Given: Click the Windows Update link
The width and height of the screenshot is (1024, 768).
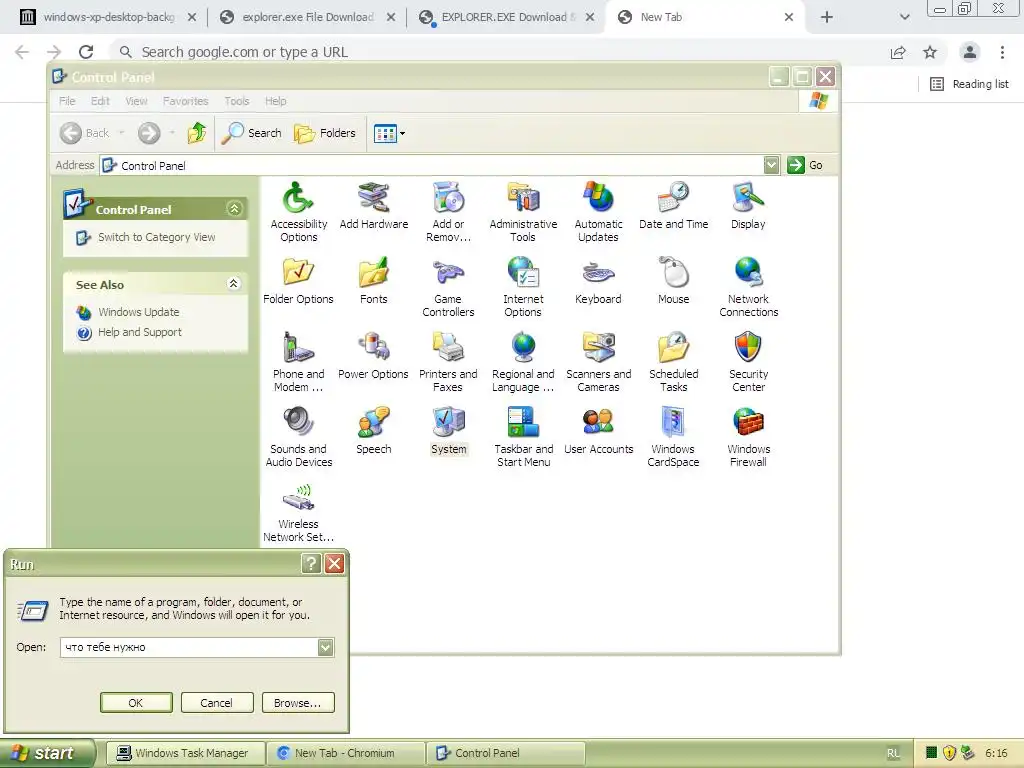Looking at the screenshot, I should pos(138,312).
